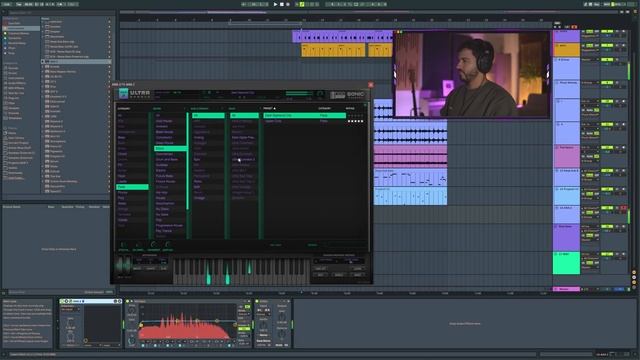Click the loop brace above arrangement timeline
640x360 pixels.
click(265, 24)
